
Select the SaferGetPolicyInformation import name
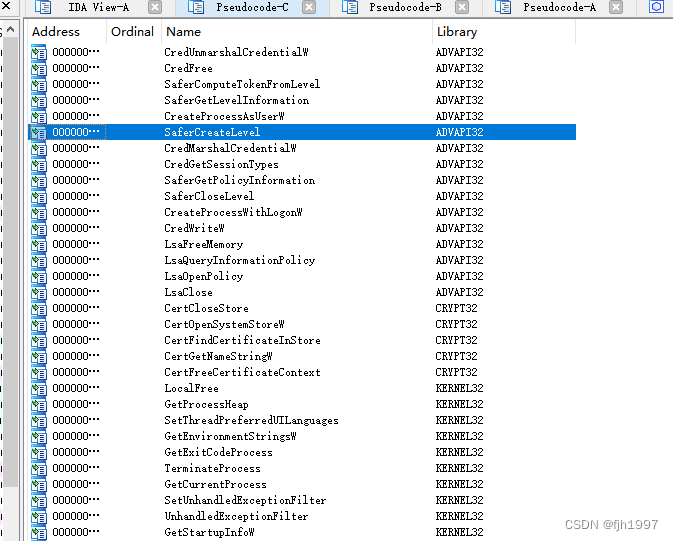239,180
